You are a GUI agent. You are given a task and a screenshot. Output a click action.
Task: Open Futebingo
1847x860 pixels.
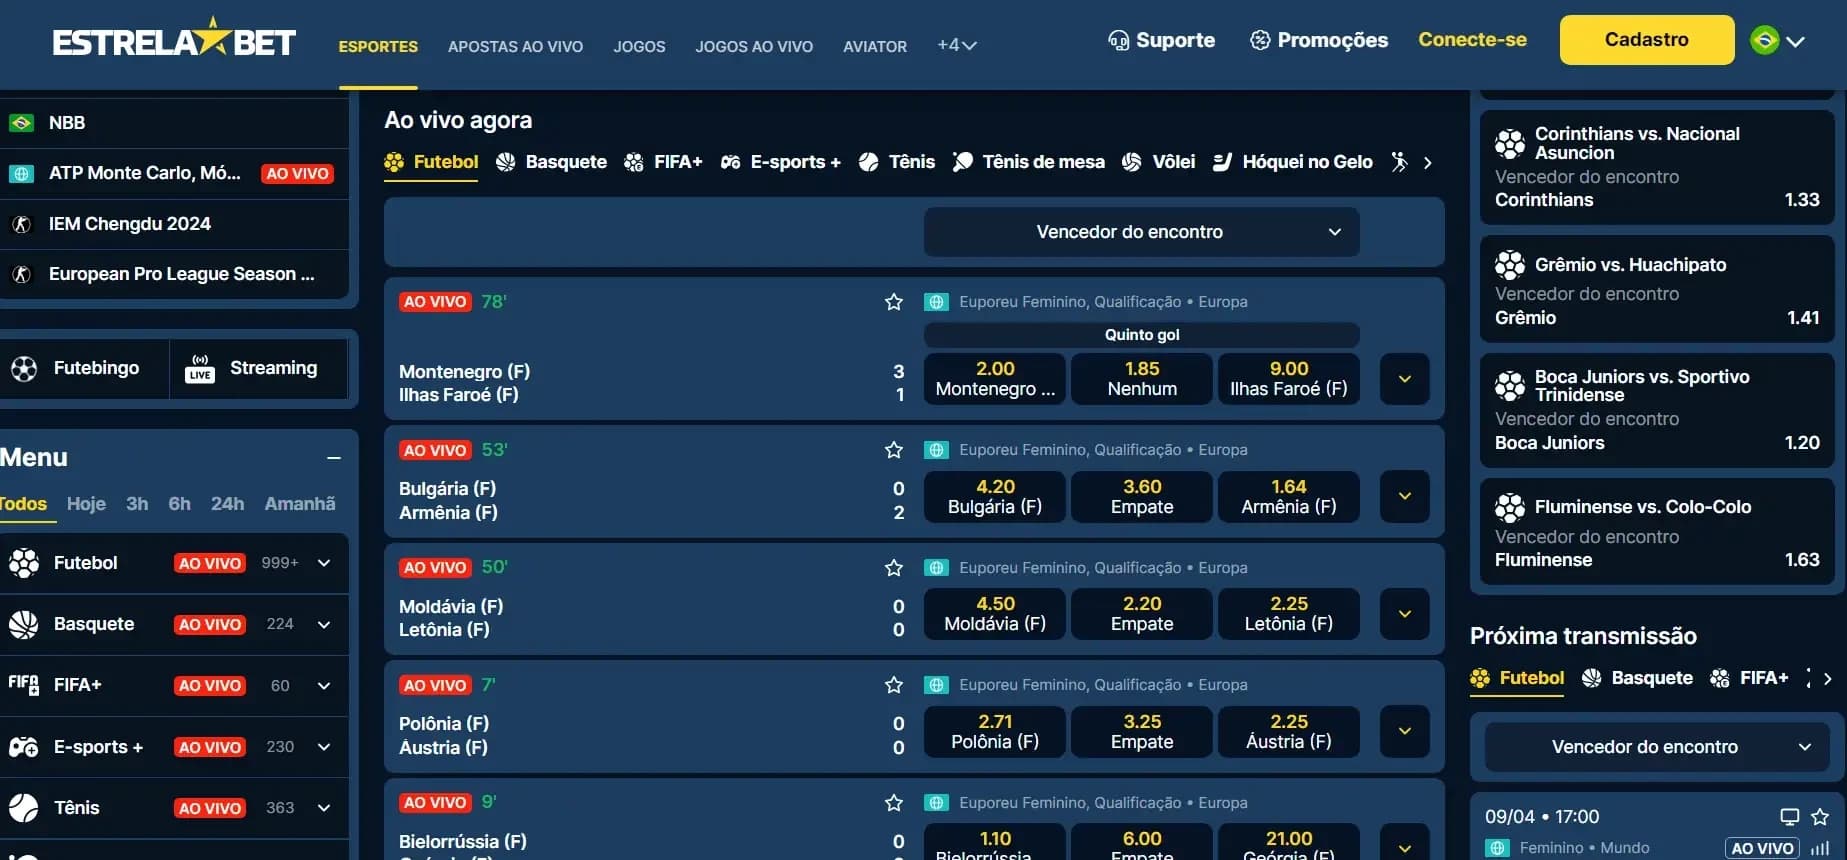click(x=84, y=368)
